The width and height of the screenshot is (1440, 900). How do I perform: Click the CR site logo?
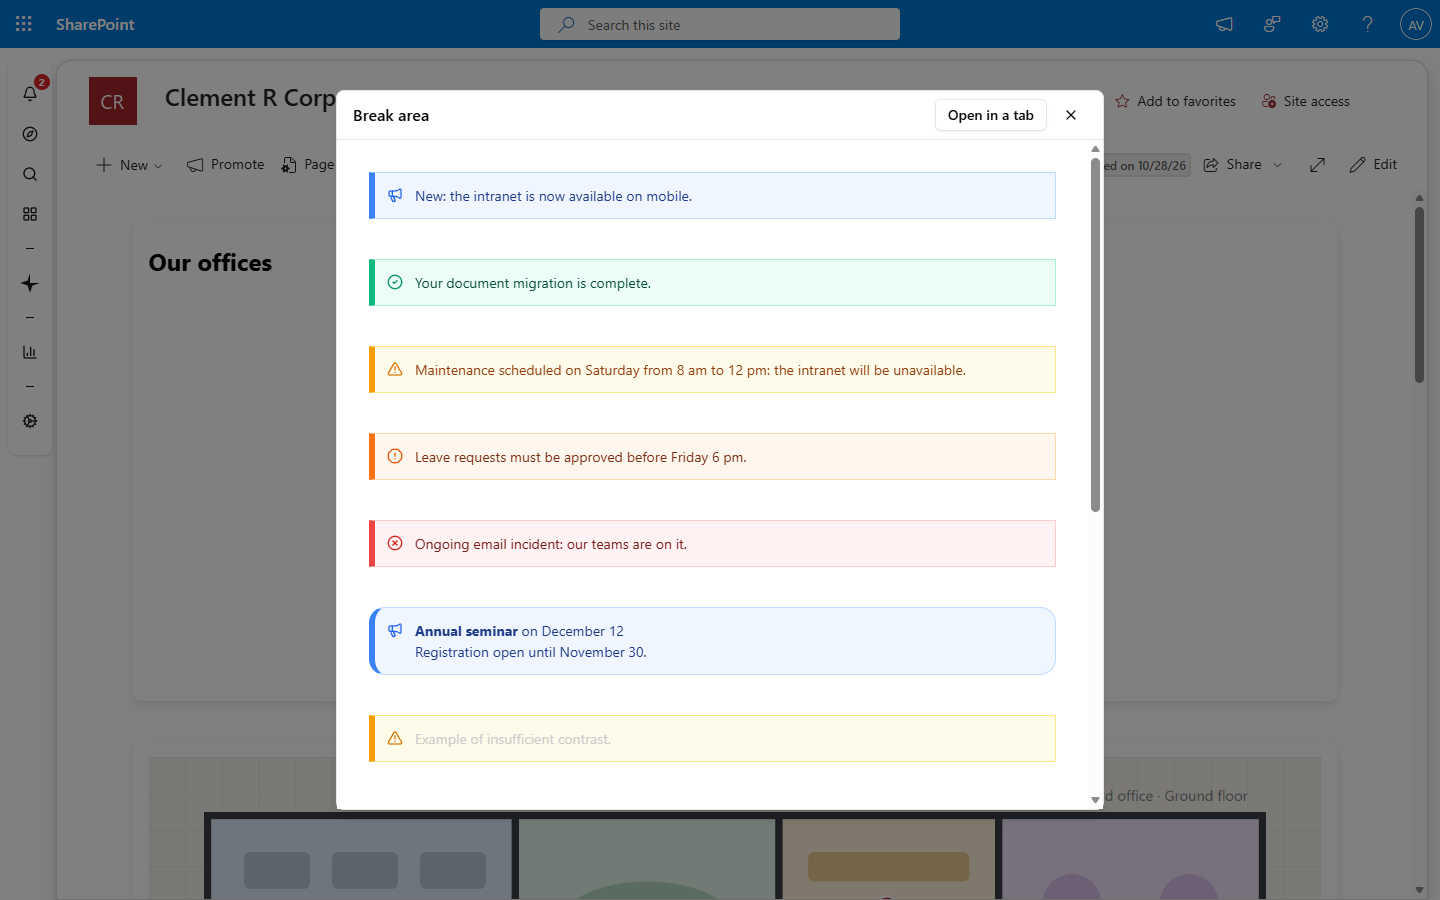pyautogui.click(x=113, y=101)
